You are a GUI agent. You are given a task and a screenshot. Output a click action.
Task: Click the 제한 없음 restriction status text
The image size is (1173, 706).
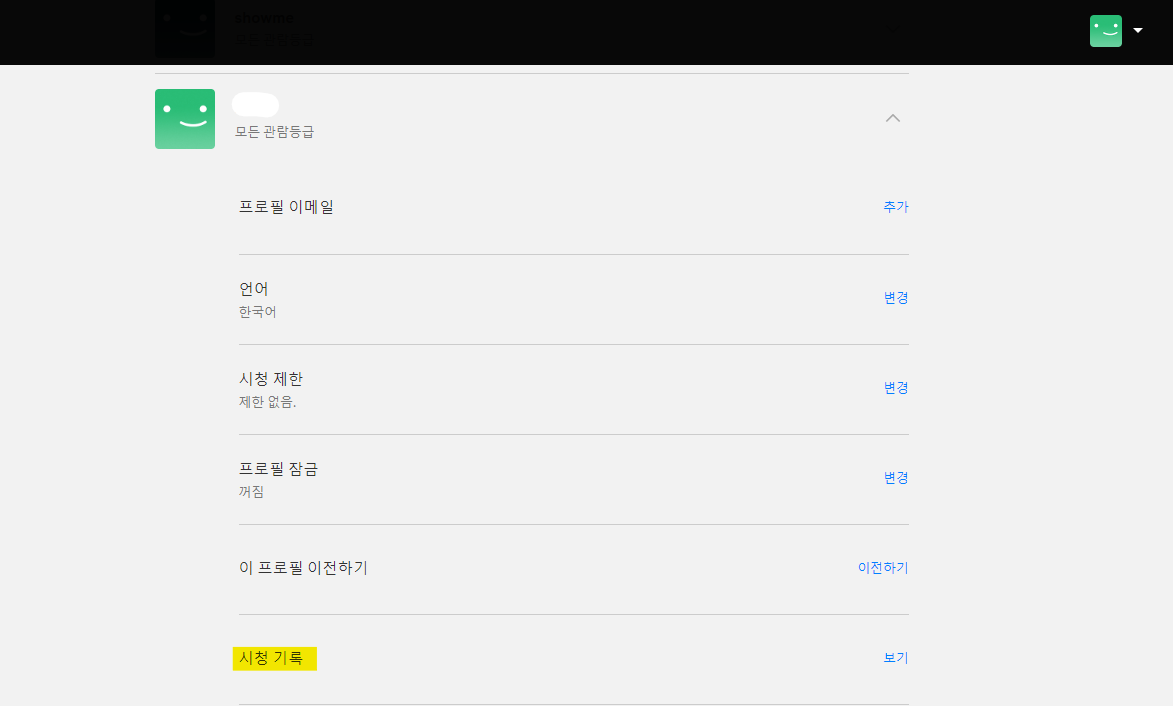coord(267,402)
